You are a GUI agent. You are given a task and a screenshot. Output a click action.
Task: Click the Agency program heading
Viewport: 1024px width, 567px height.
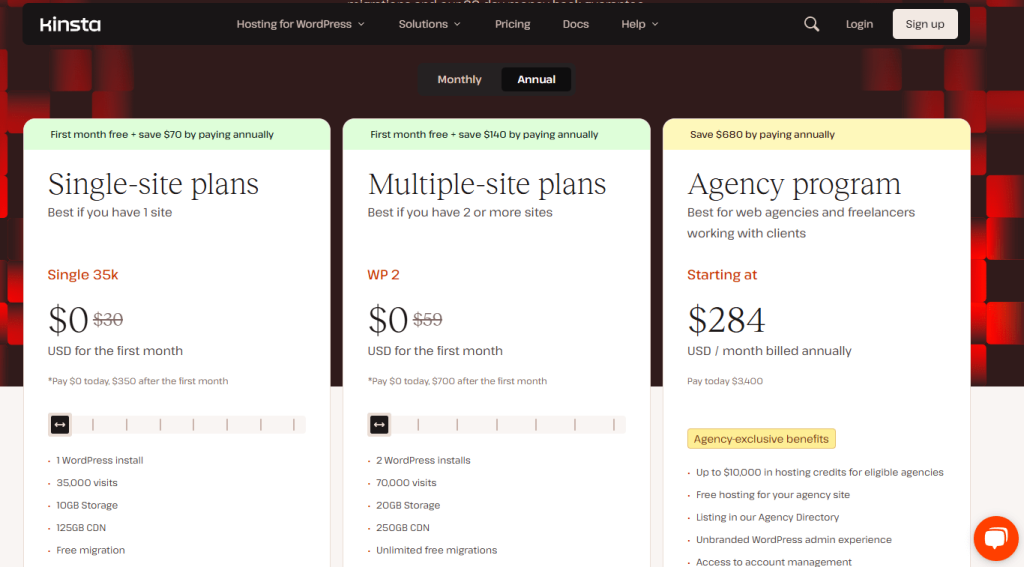click(793, 184)
